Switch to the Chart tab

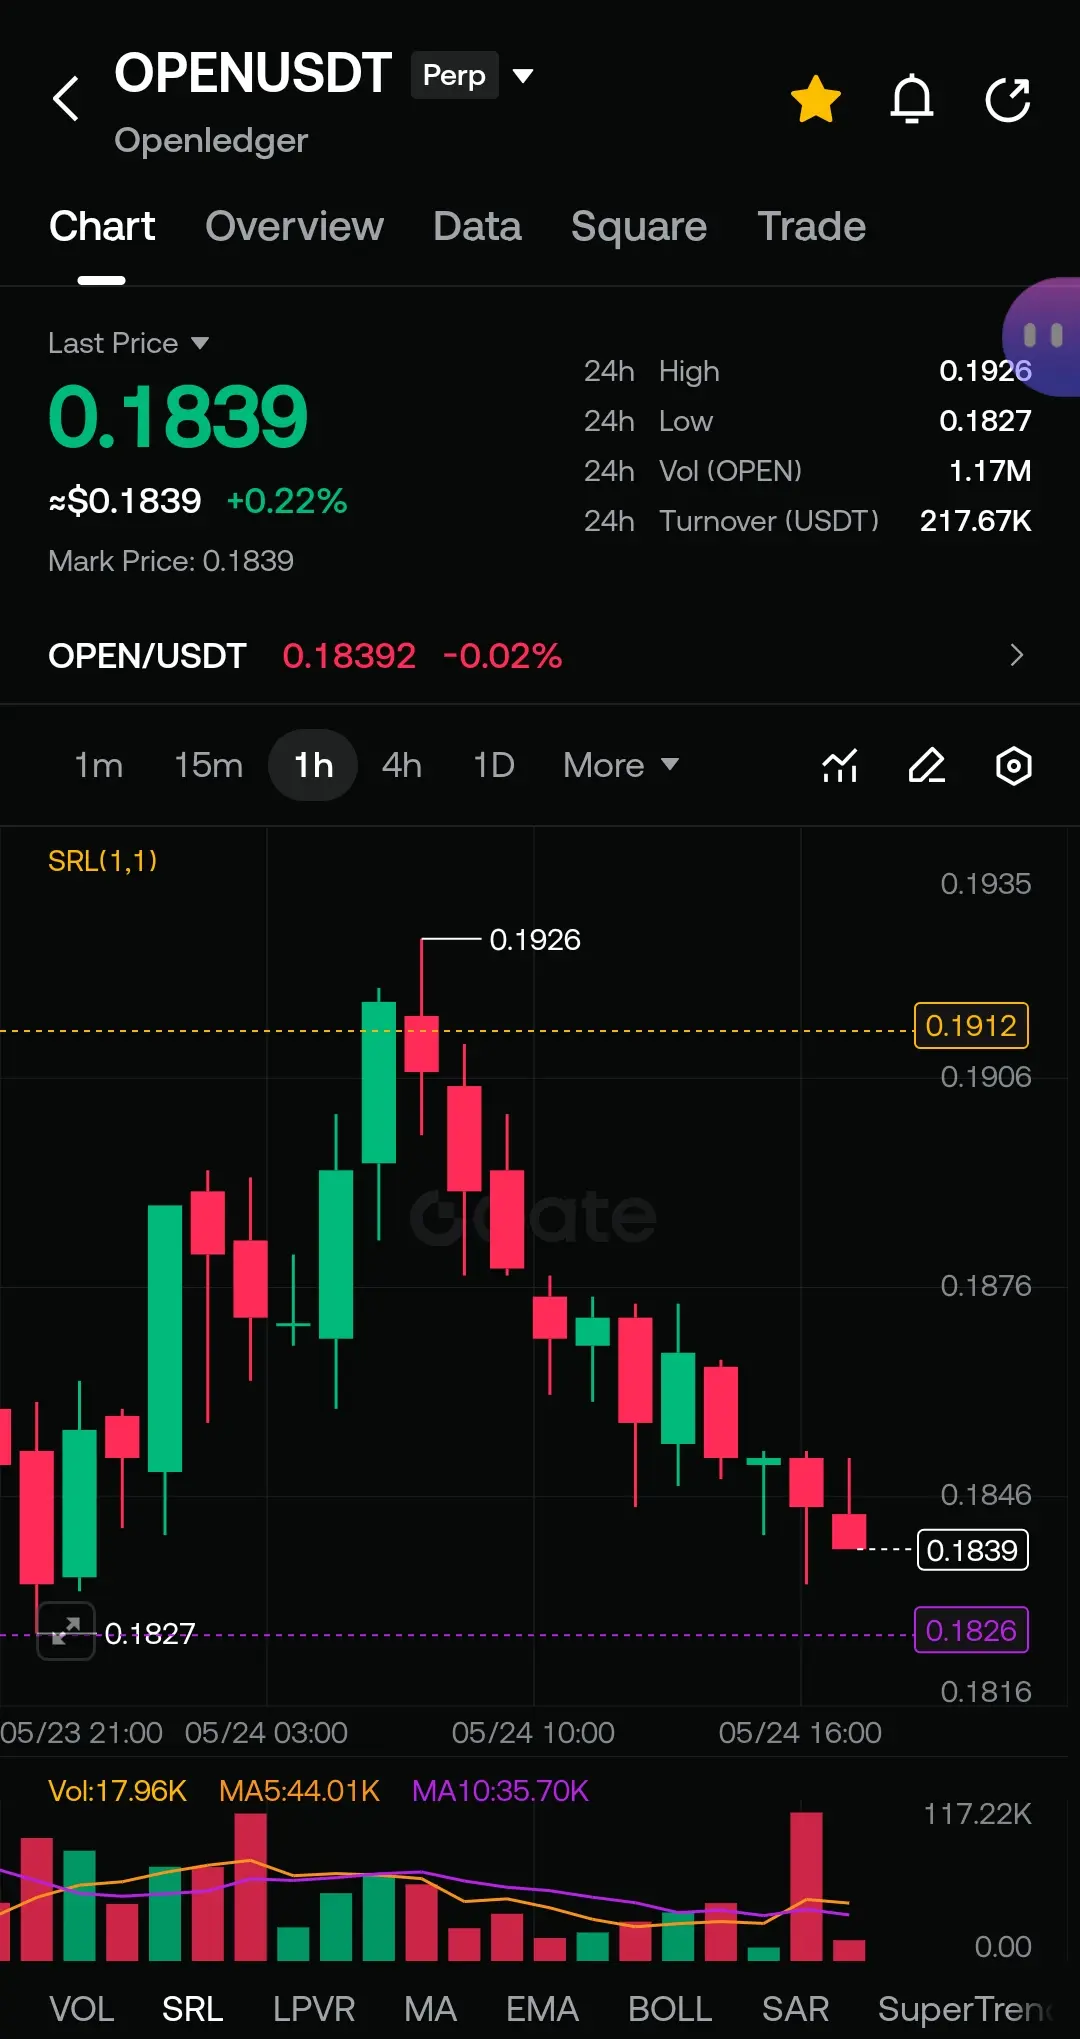click(x=102, y=226)
